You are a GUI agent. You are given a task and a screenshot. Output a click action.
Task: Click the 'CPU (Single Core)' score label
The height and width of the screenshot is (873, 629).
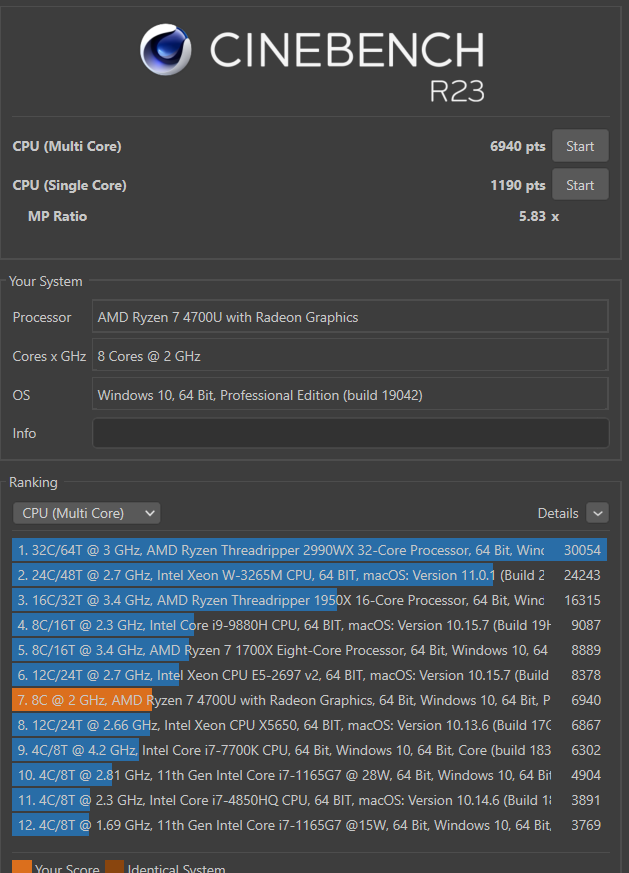pos(70,185)
